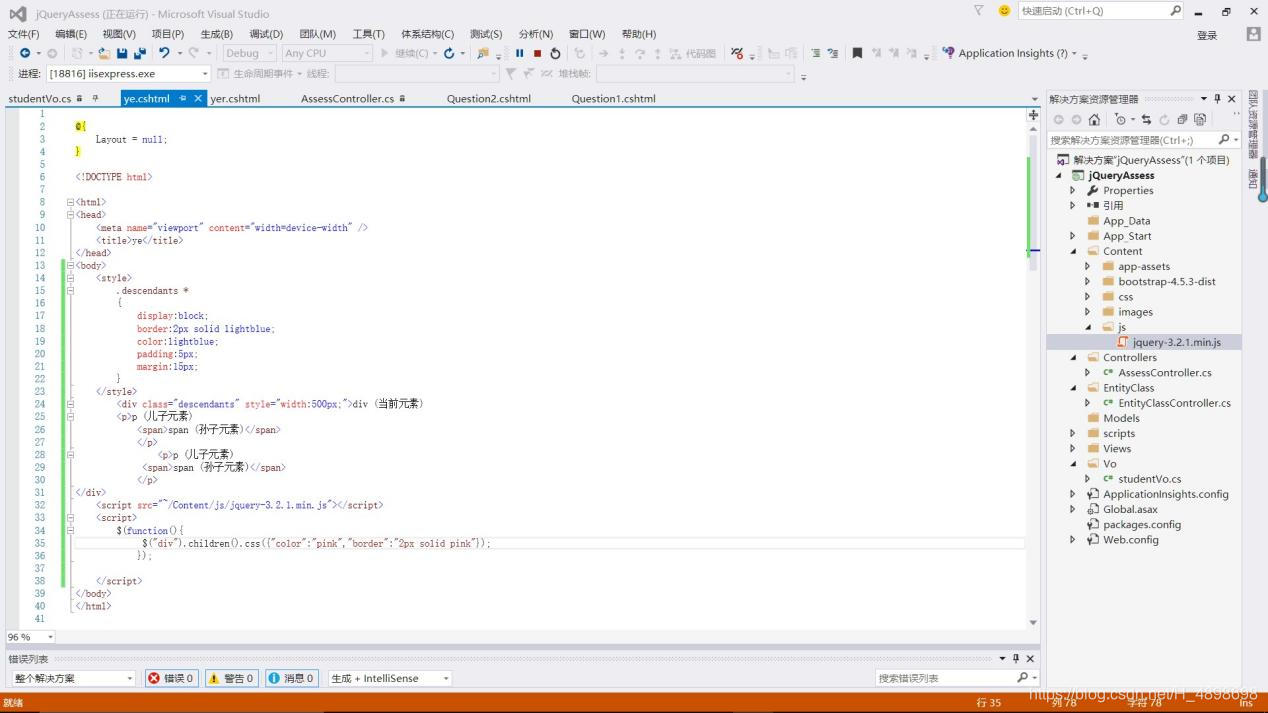Viewport: 1268px width, 713px height.
Task: Click the Login (登录) link
Action: click(1207, 35)
